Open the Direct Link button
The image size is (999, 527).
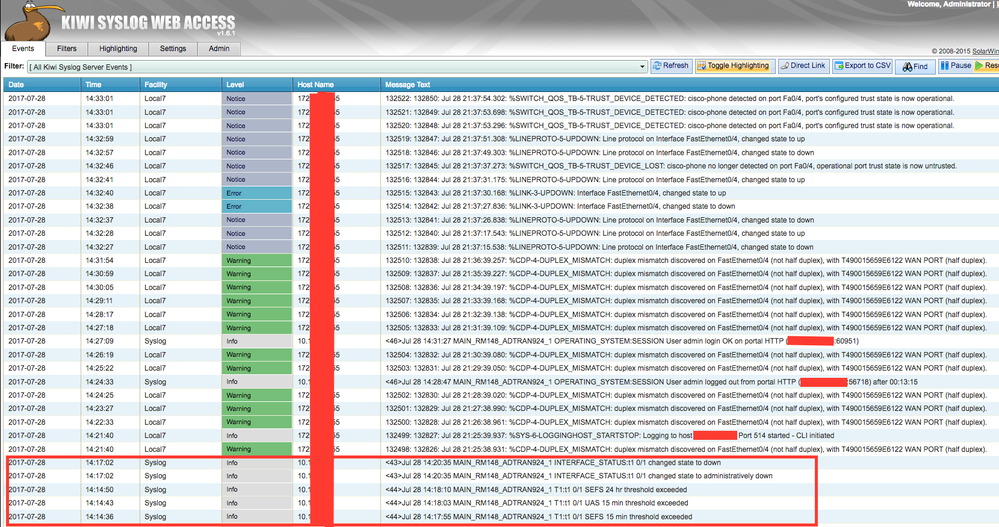[803, 66]
